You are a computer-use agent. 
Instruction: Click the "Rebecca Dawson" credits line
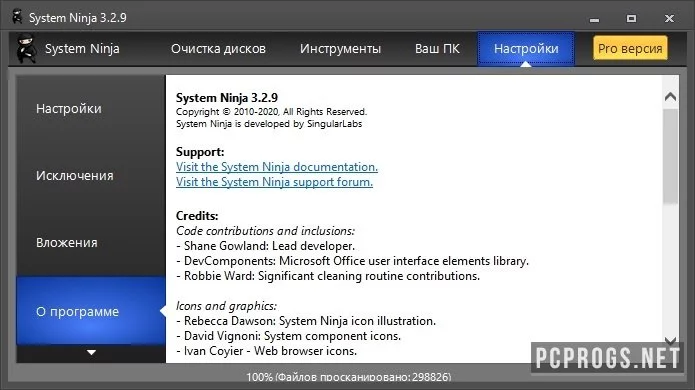point(306,321)
